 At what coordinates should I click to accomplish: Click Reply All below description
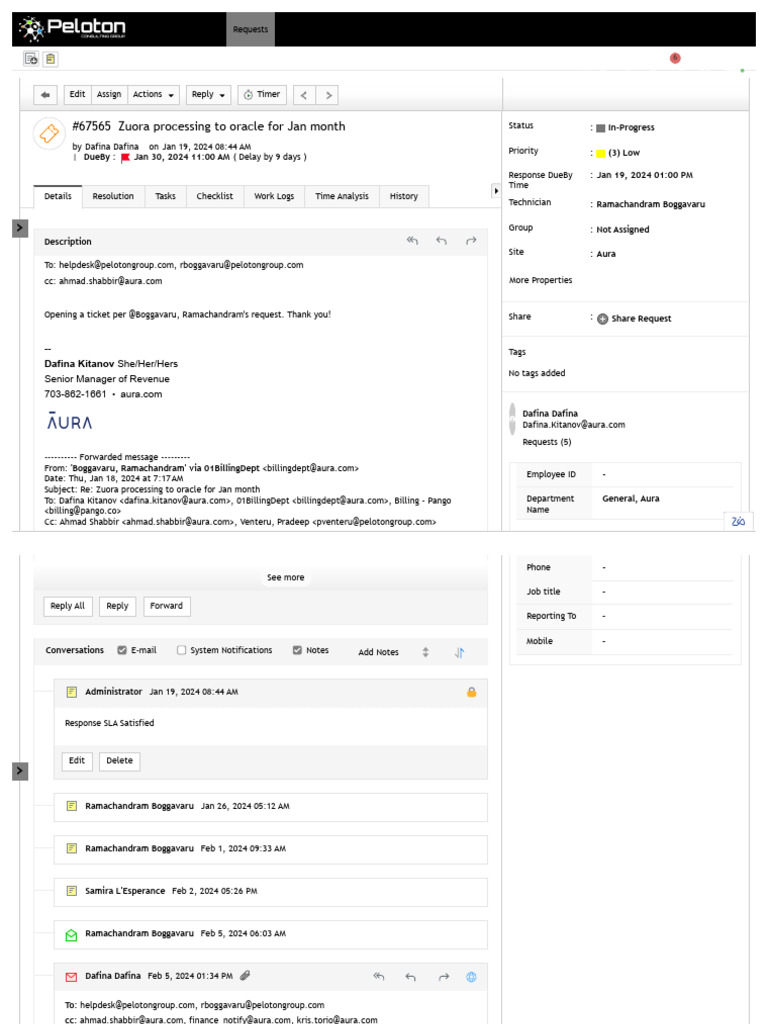pos(68,606)
